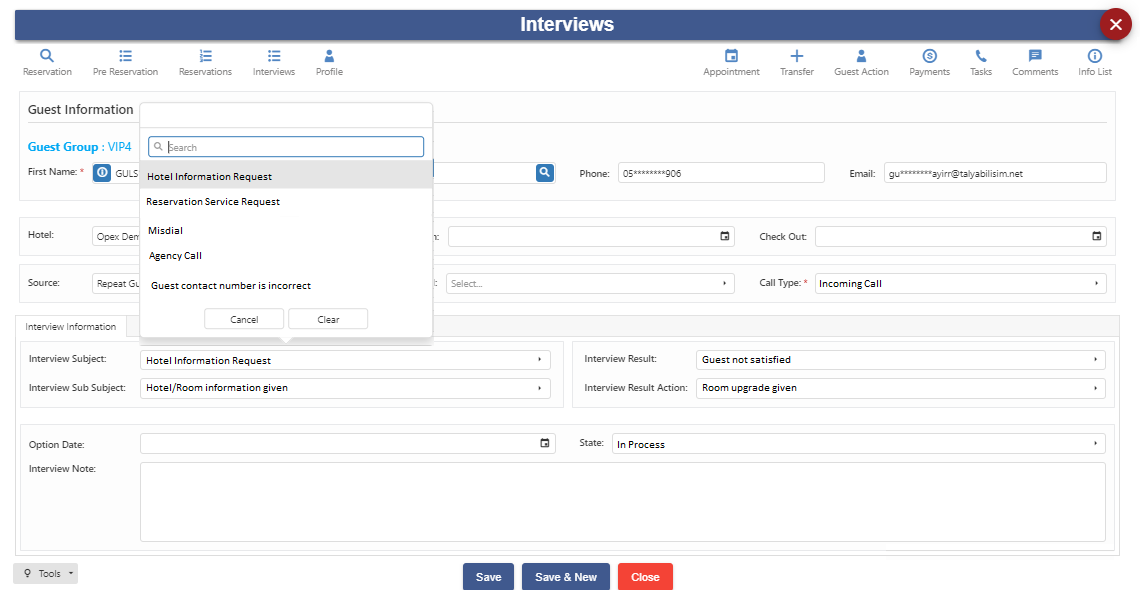Expand the Interview Result Action dropdown

pos(901,388)
